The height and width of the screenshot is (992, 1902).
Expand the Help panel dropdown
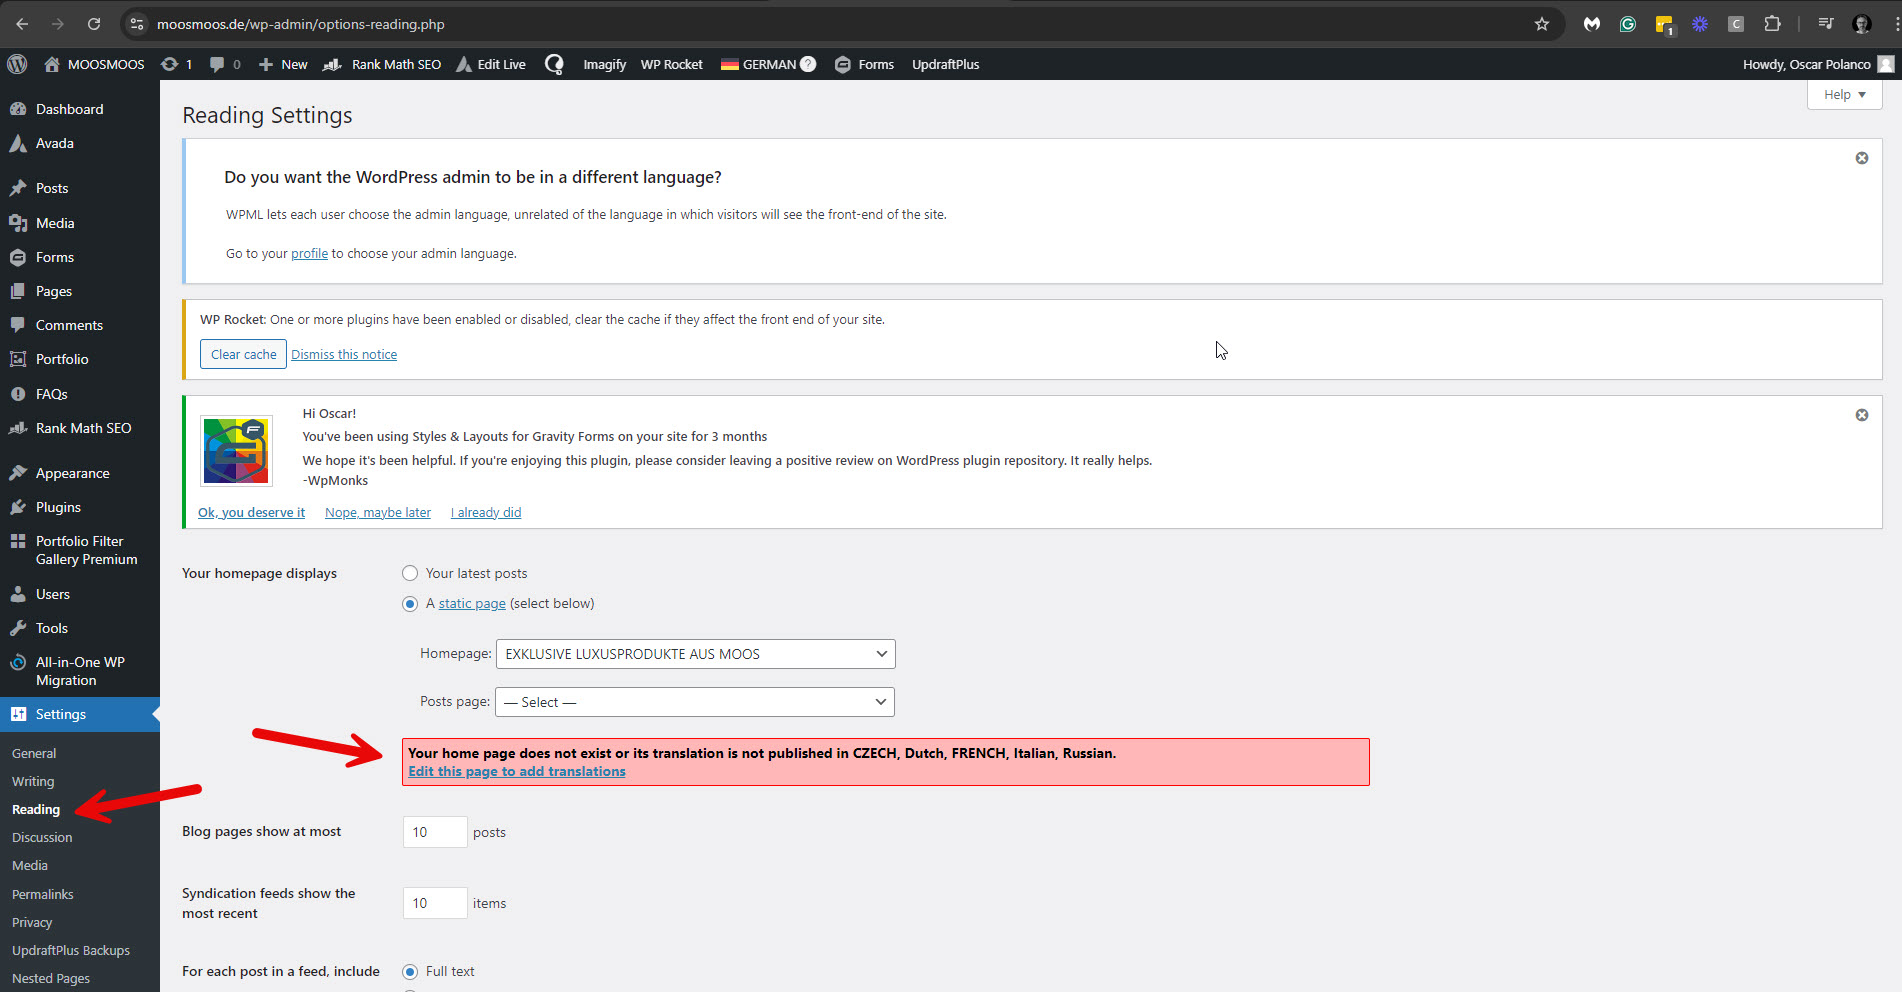pos(1844,95)
